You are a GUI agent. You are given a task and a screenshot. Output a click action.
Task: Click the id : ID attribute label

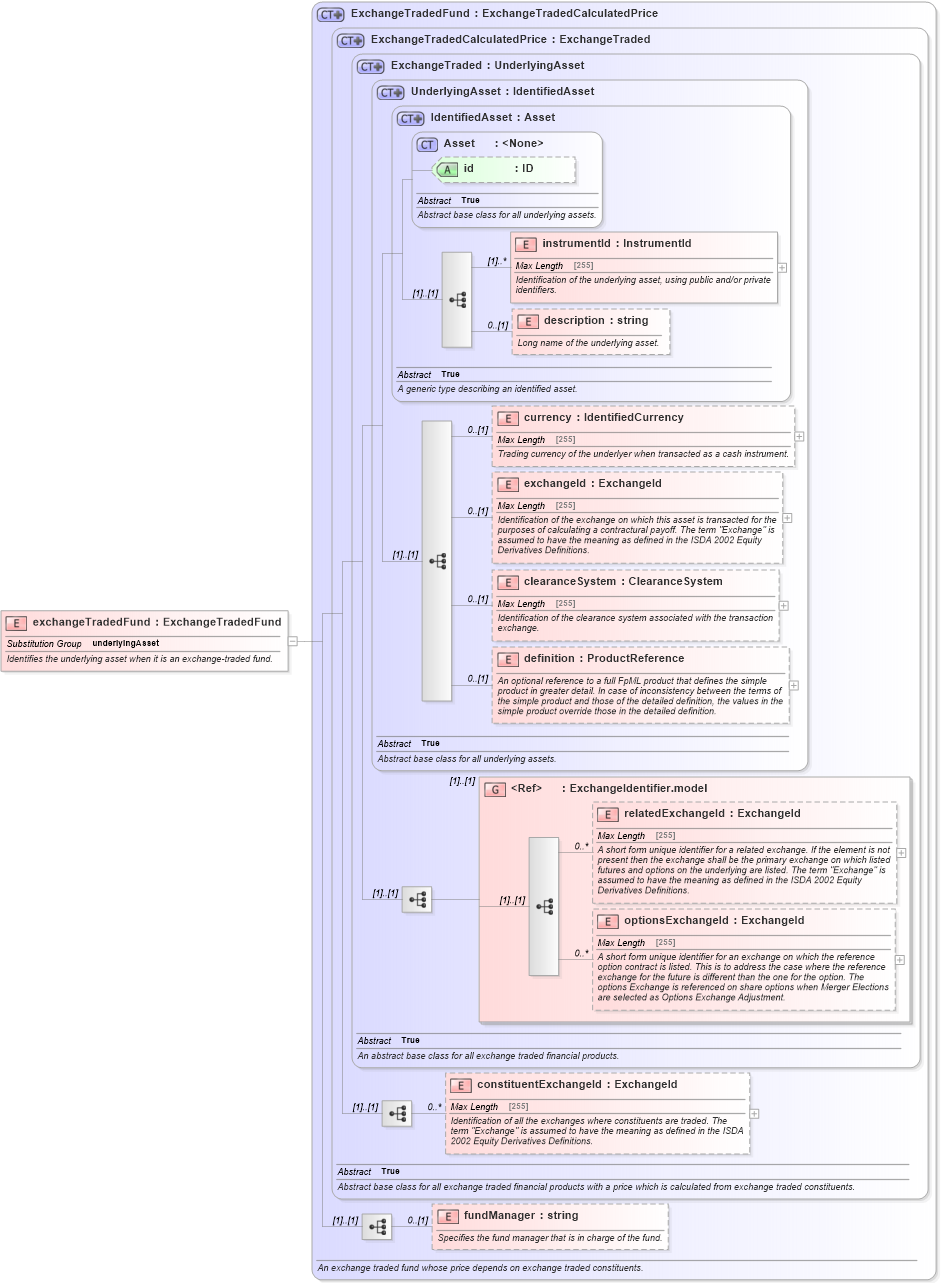coord(498,170)
